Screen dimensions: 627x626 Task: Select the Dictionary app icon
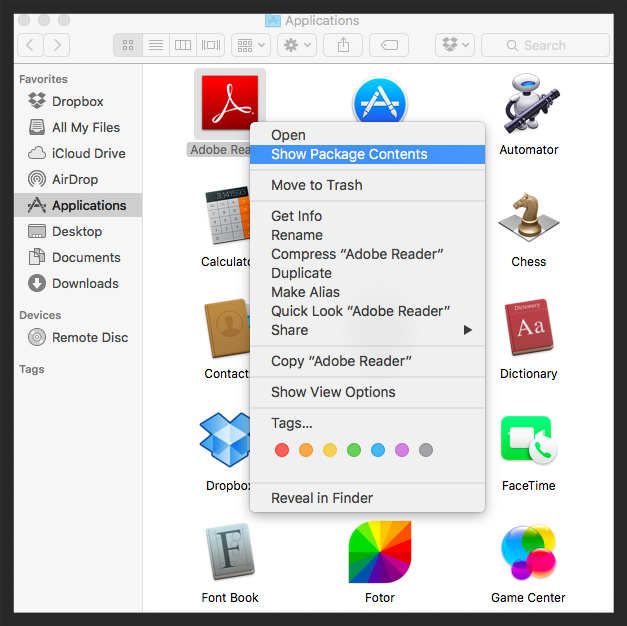(x=529, y=327)
